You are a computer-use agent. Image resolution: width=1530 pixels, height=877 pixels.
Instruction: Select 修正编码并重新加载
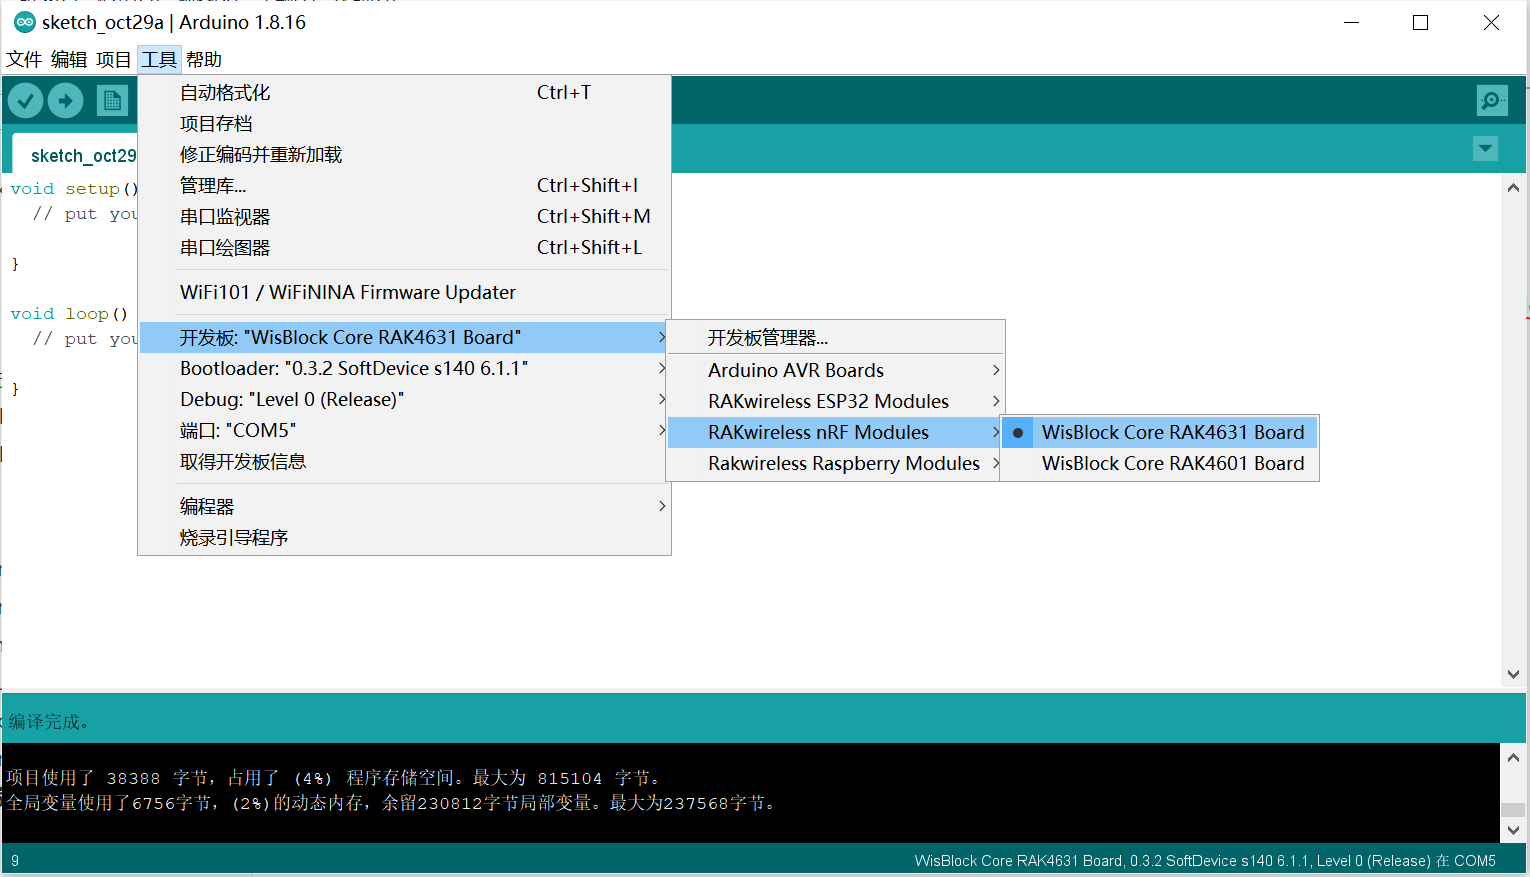tap(404, 154)
